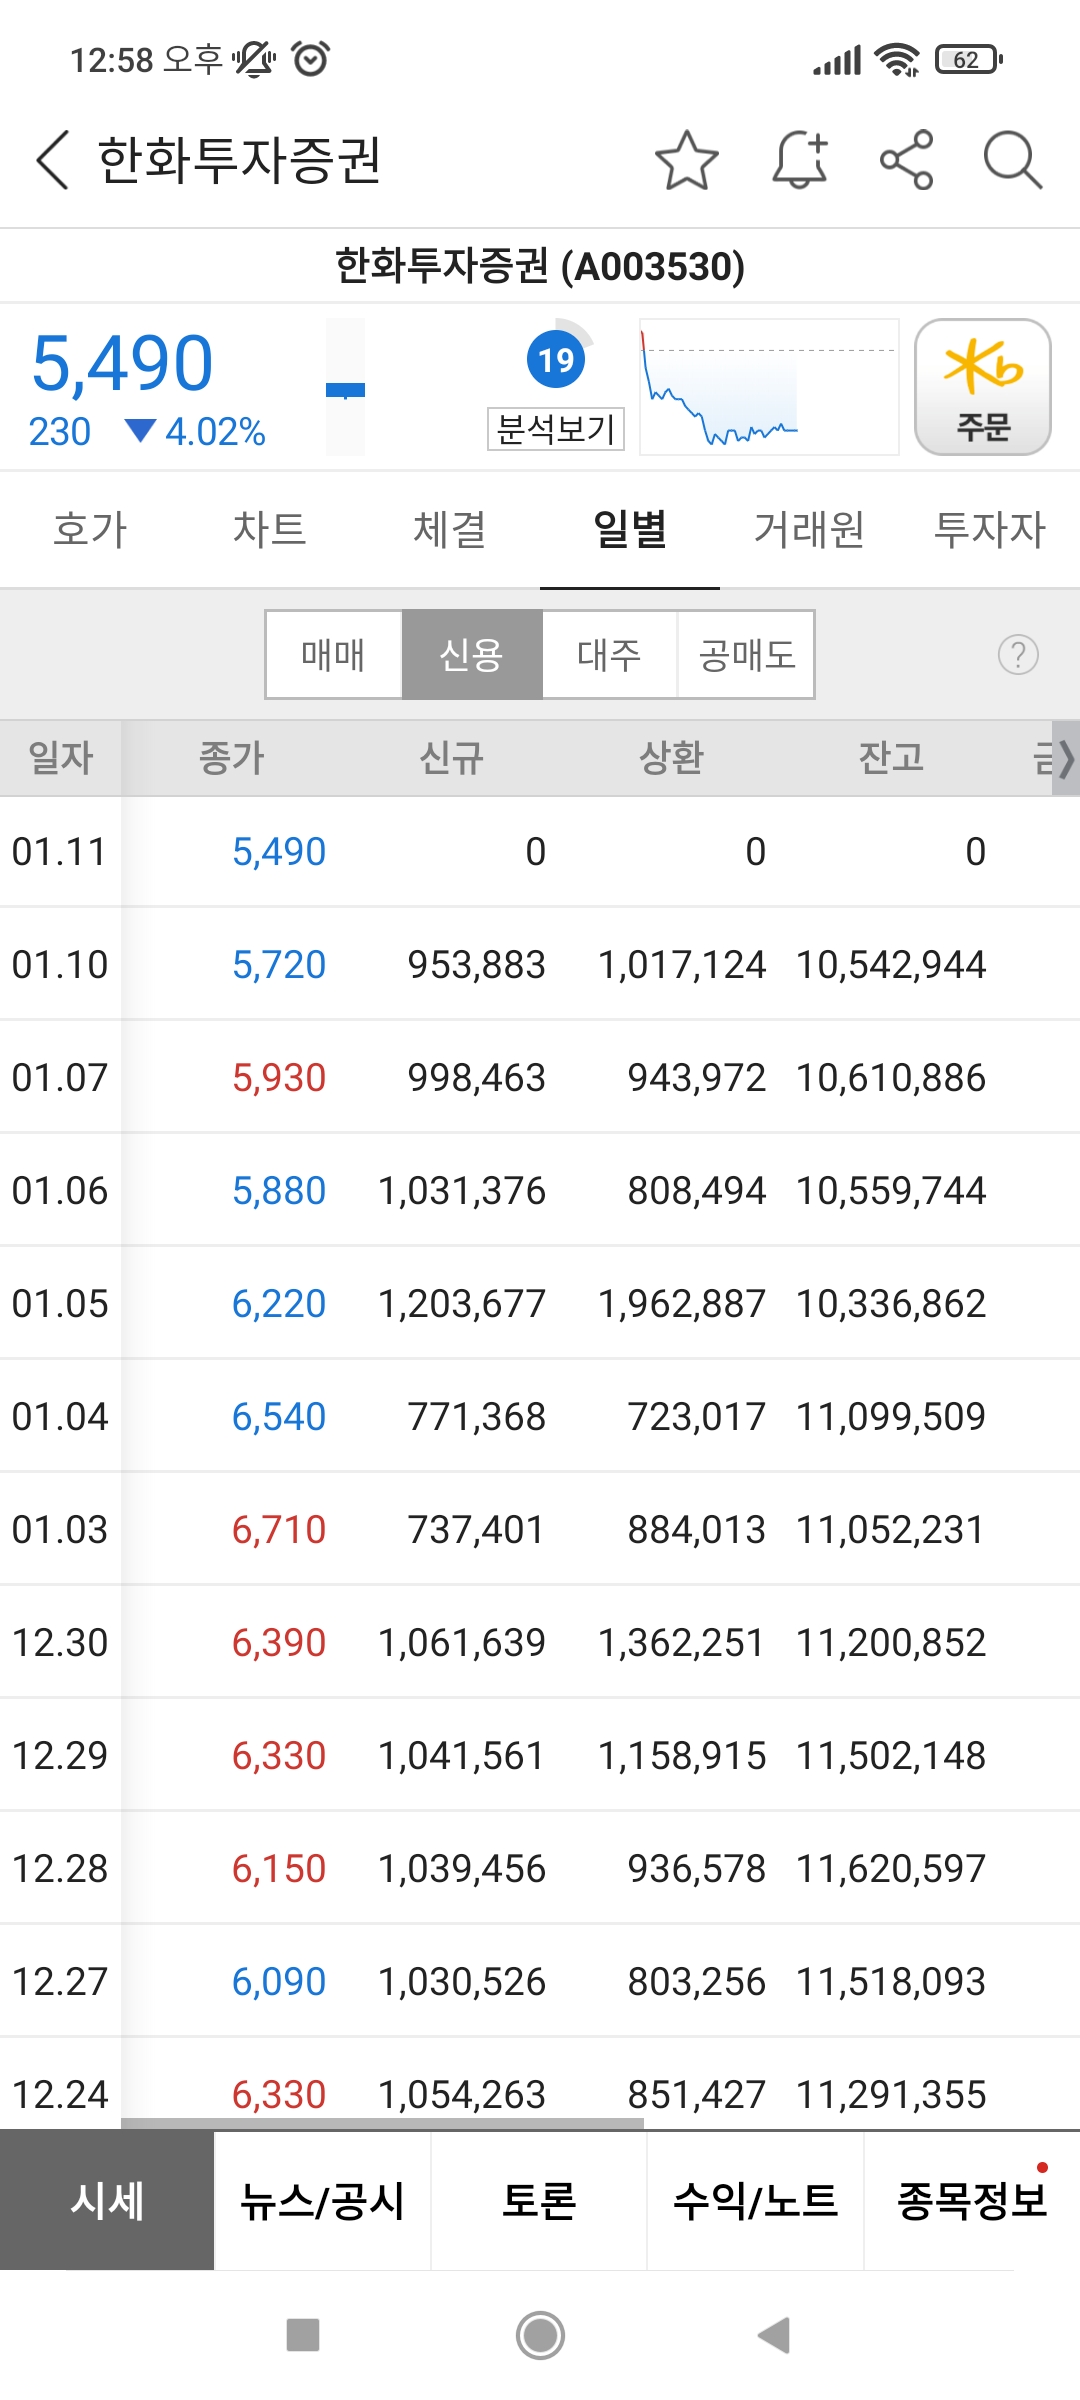The height and width of the screenshot is (2400, 1080).
Task: Tap the blue 19 score badge
Action: pos(556,359)
